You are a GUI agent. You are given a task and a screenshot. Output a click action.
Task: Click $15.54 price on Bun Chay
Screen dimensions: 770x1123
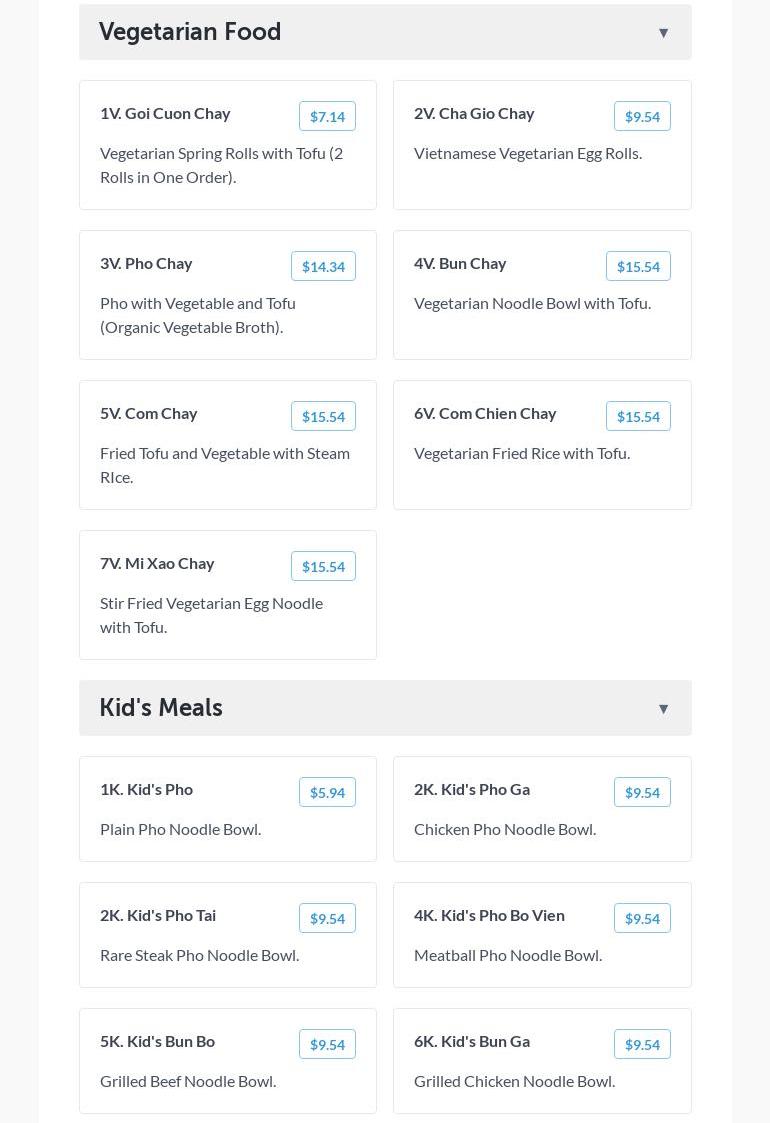638,266
